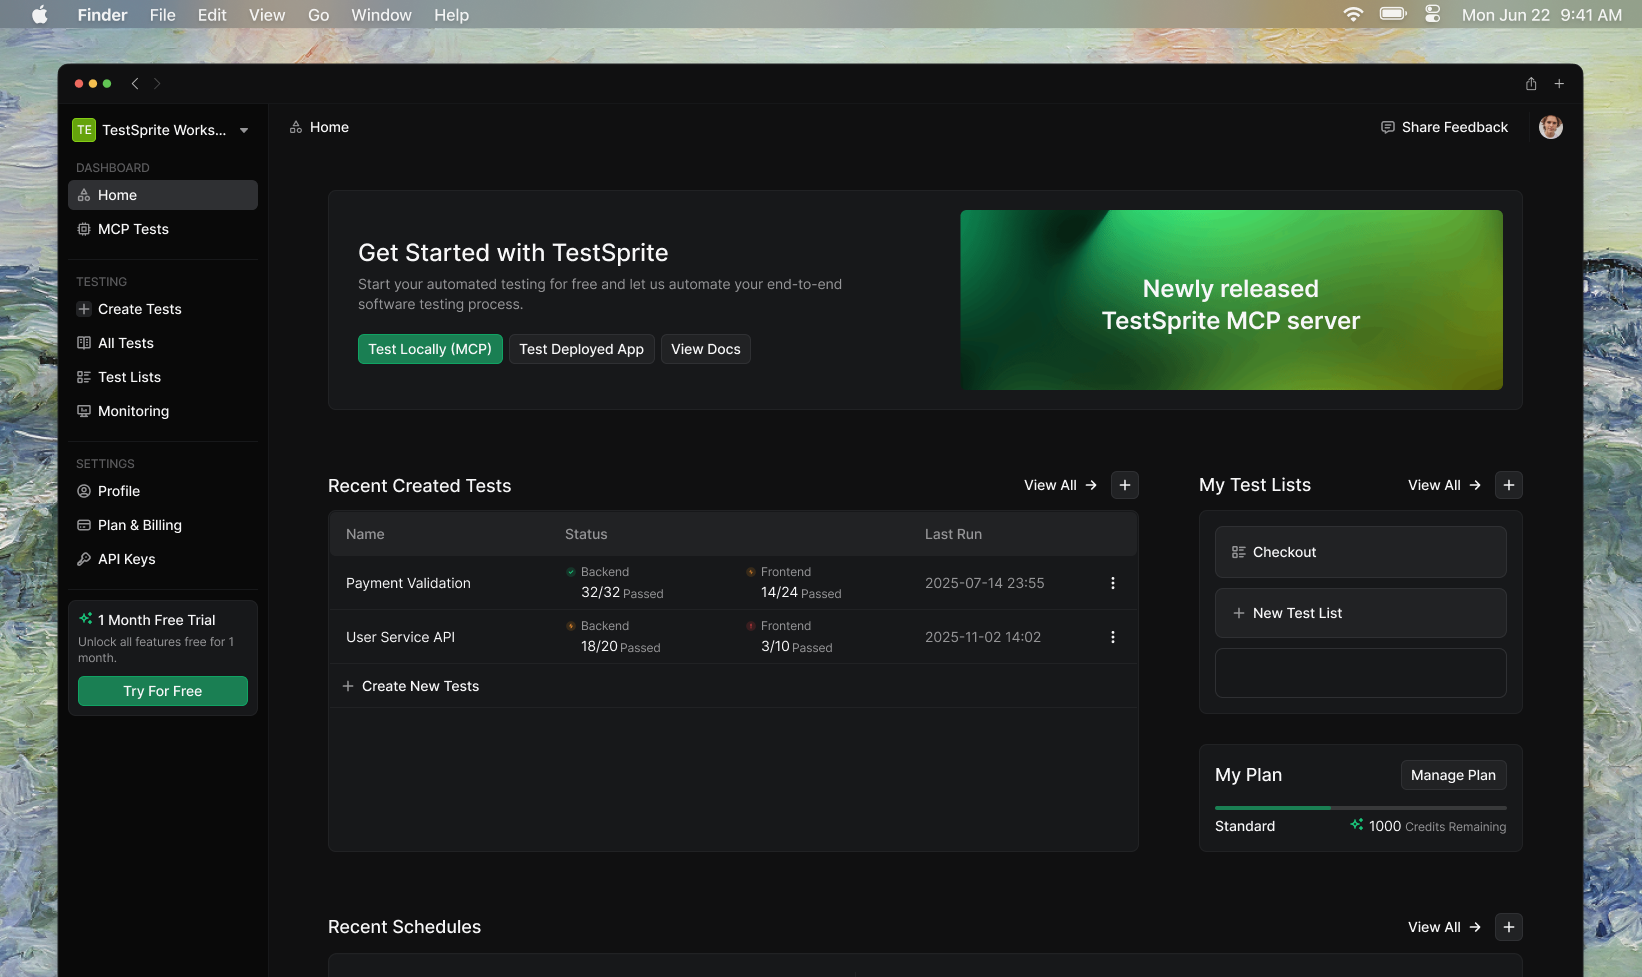This screenshot has height=977, width=1642.
Task: Click 2025-07-14 23:55 last run date
Action: pyautogui.click(x=985, y=583)
